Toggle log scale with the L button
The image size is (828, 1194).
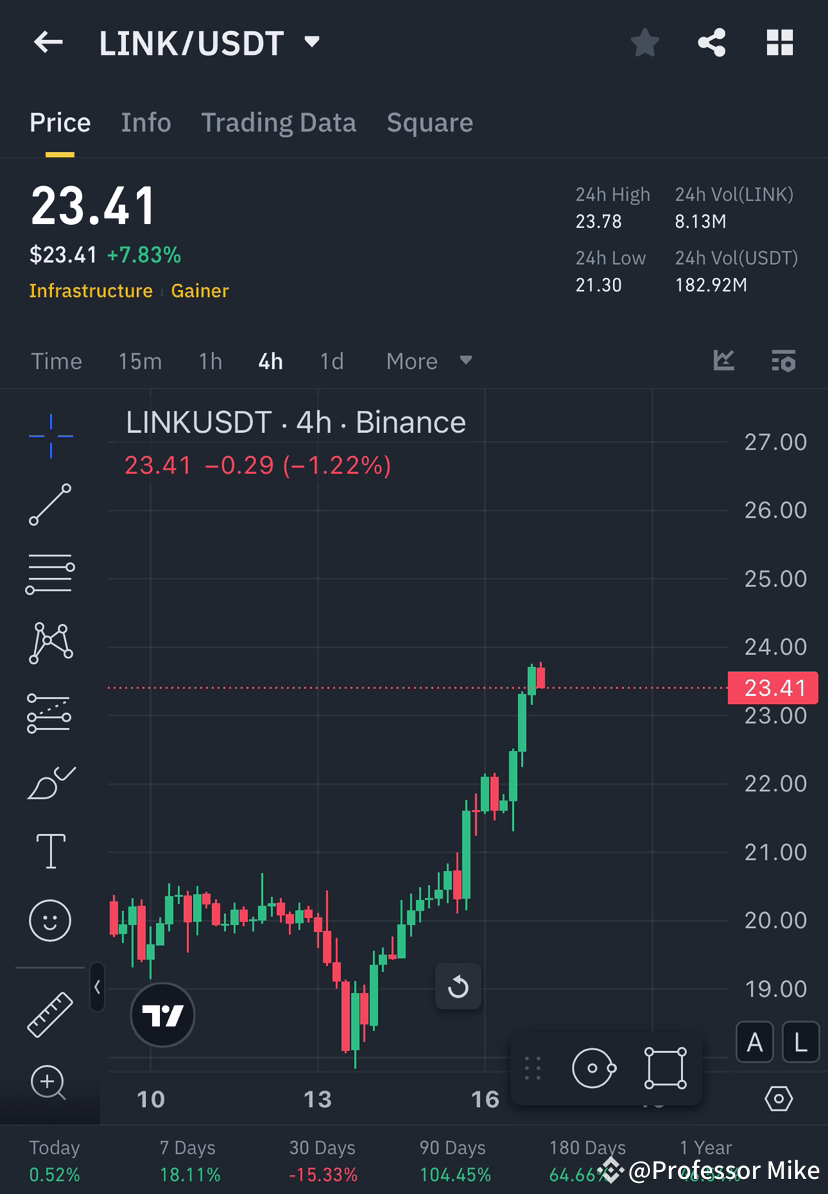click(x=800, y=1042)
